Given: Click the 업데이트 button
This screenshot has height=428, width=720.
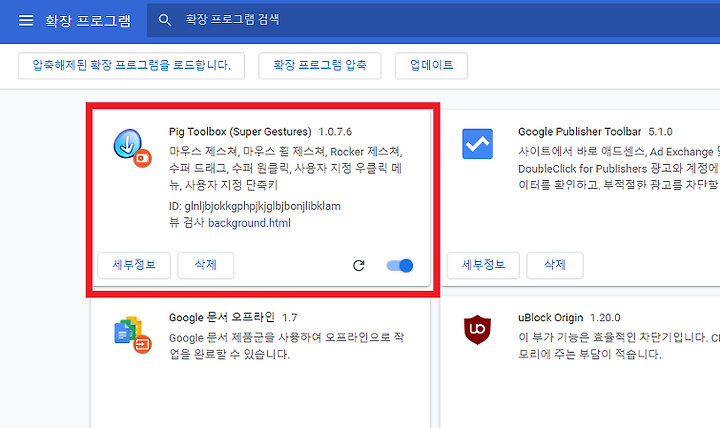Looking at the screenshot, I should coord(431,66).
